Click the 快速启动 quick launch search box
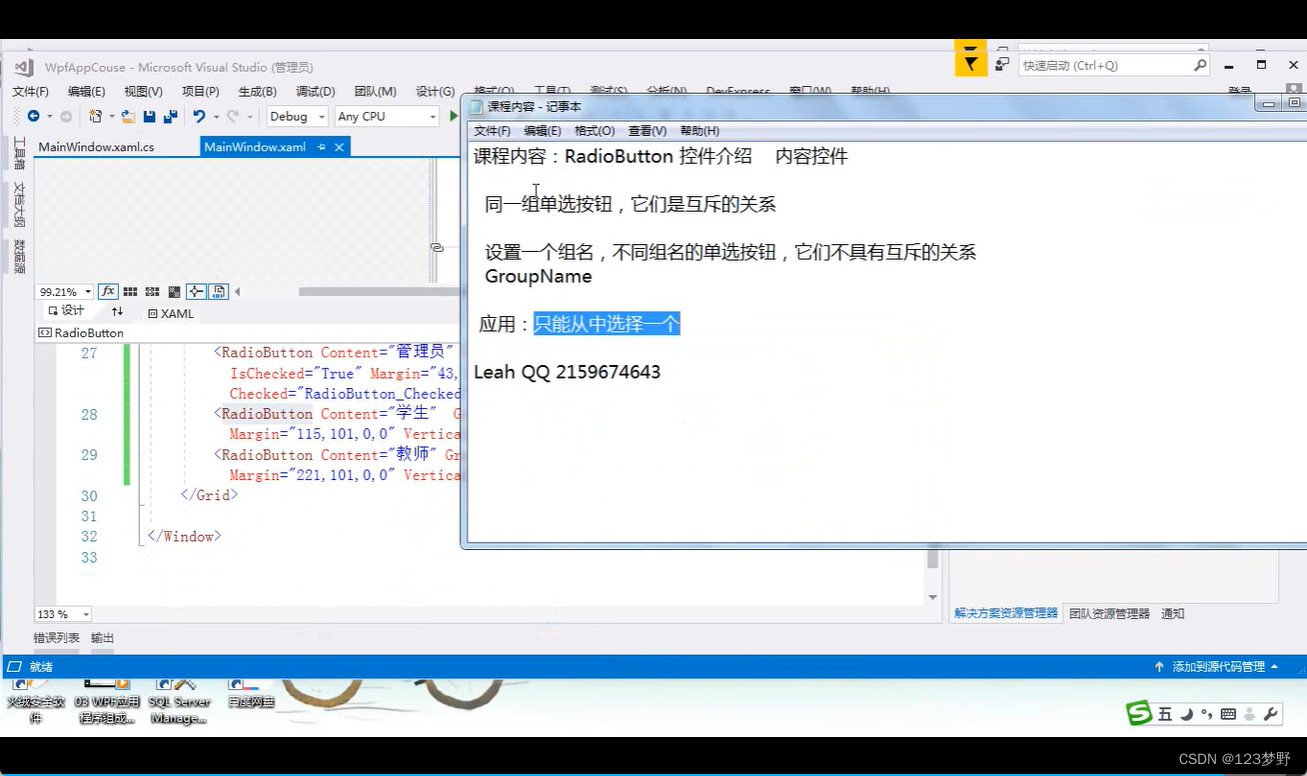1307x776 pixels. tap(1105, 65)
